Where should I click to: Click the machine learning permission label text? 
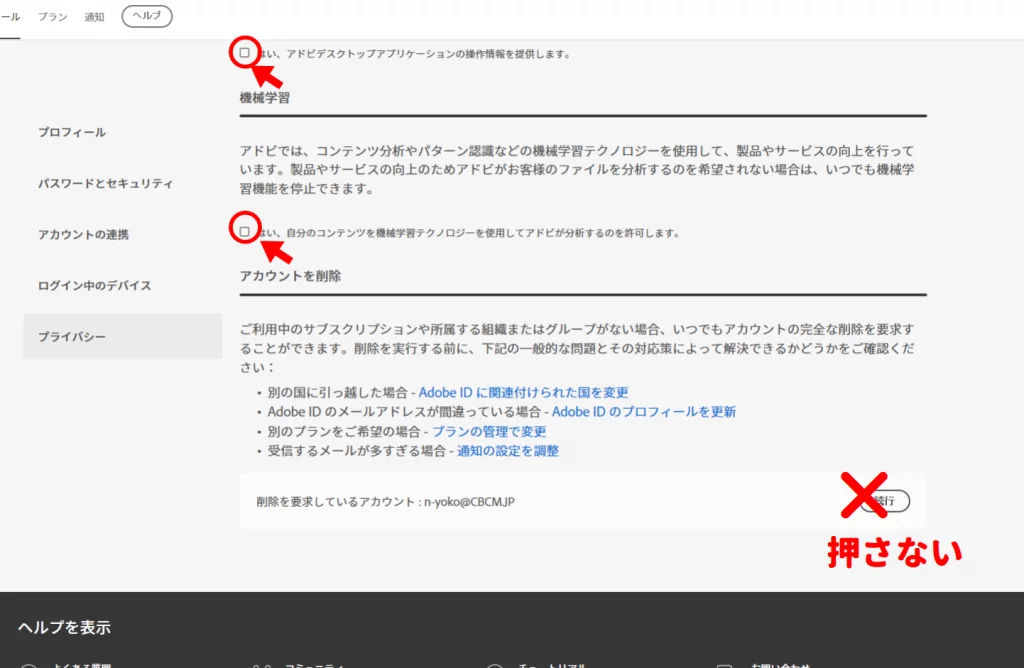point(470,233)
